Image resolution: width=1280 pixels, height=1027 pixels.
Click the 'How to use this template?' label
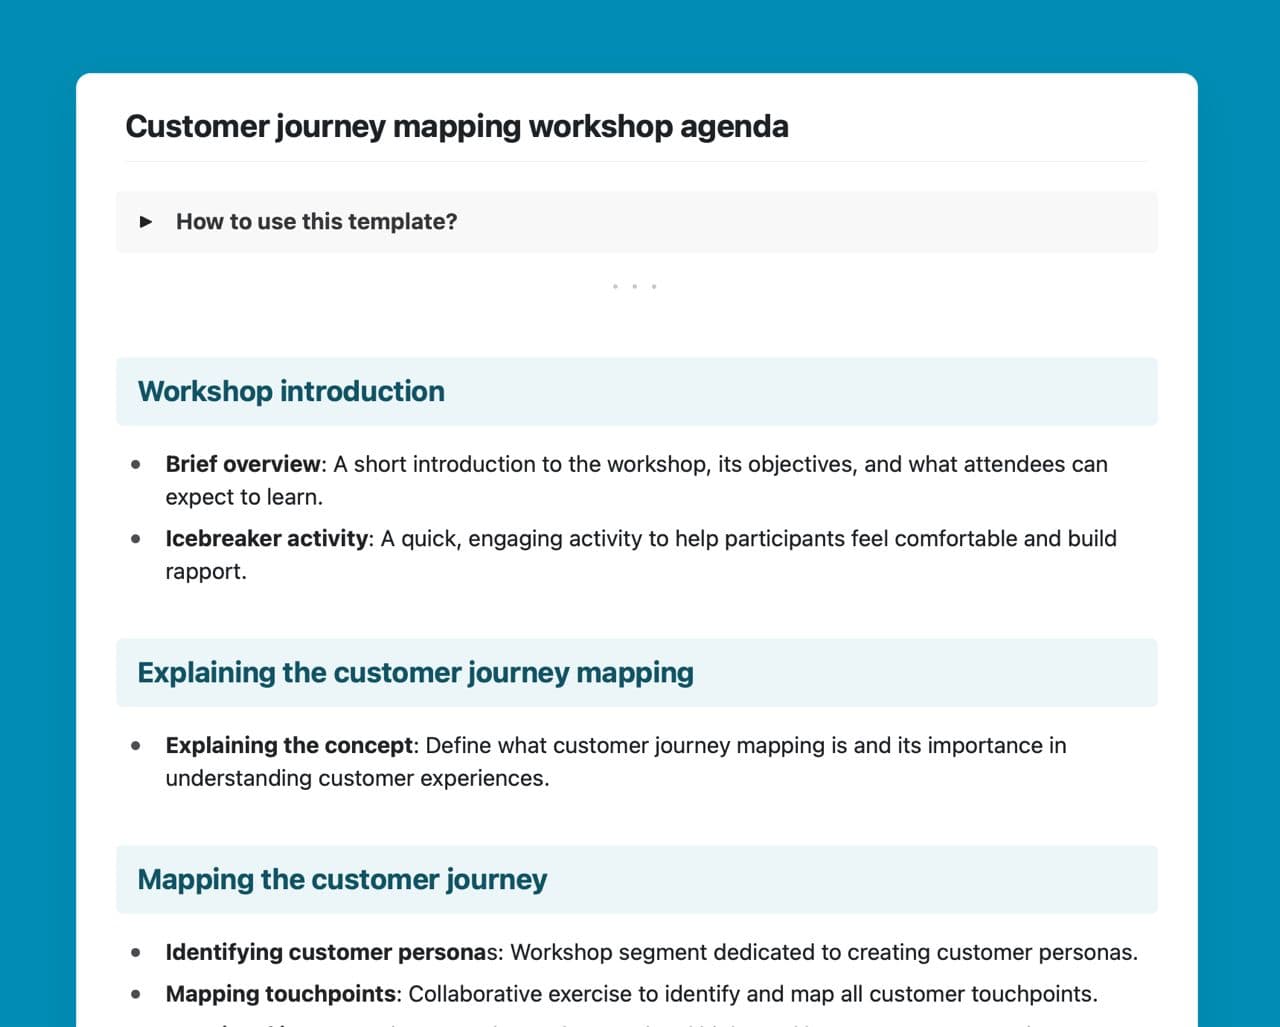tap(316, 222)
